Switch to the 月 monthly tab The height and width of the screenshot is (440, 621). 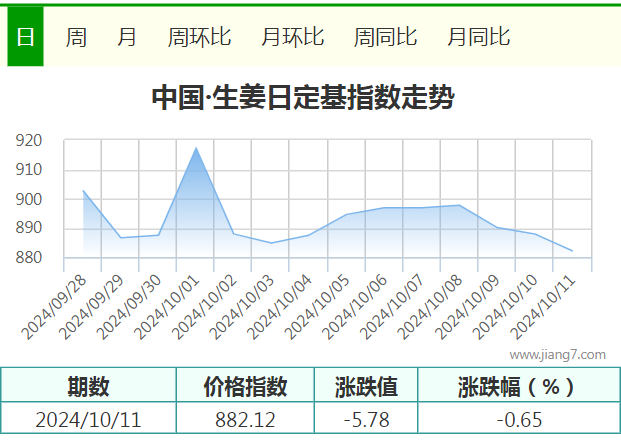(127, 37)
